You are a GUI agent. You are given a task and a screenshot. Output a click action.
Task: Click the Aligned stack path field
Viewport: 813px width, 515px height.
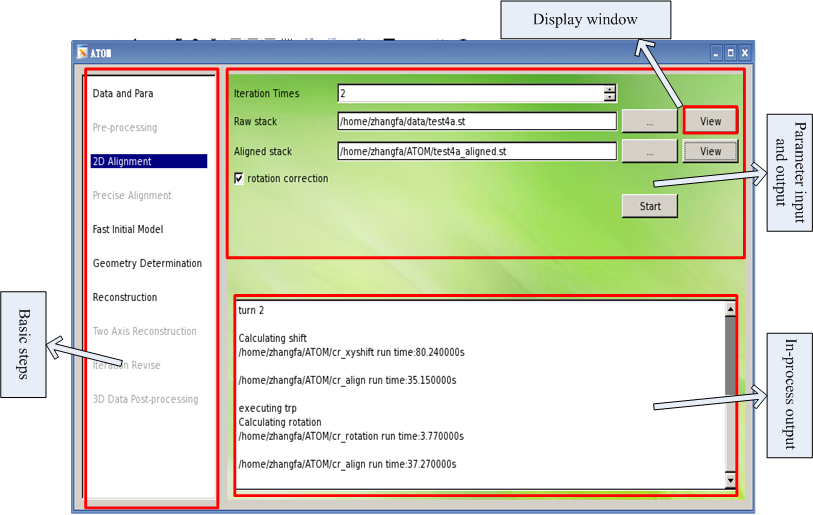[x=476, y=152]
